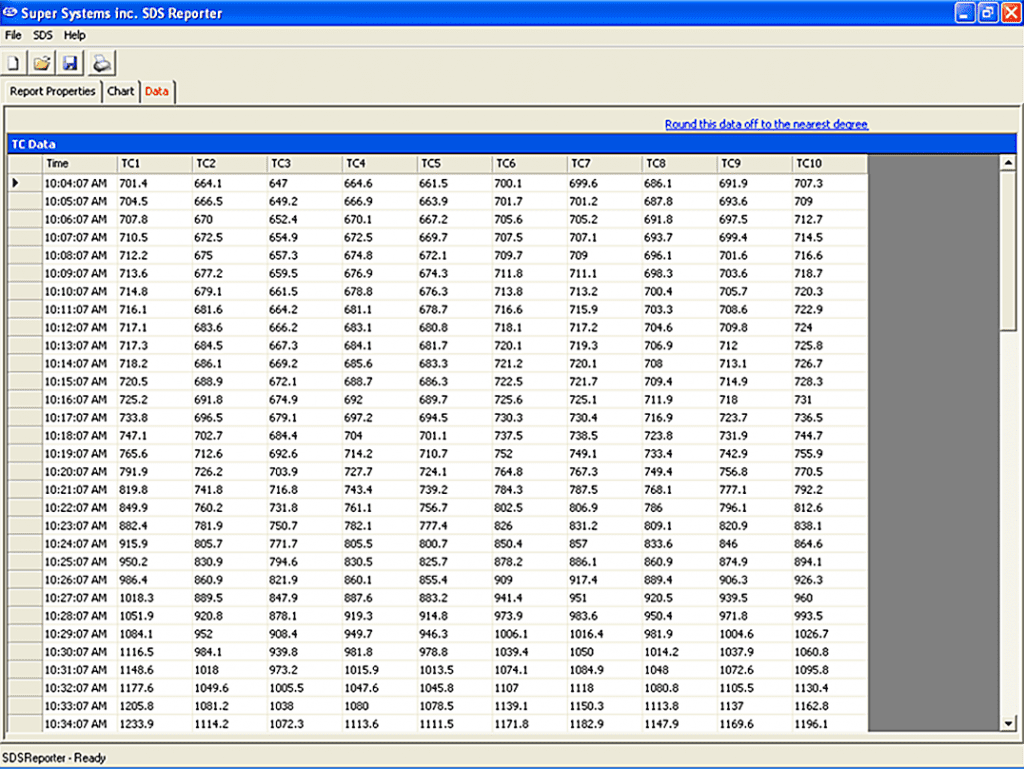This screenshot has height=769, width=1024.
Task: Click the scrollbar up arrow
Action: (1008, 162)
